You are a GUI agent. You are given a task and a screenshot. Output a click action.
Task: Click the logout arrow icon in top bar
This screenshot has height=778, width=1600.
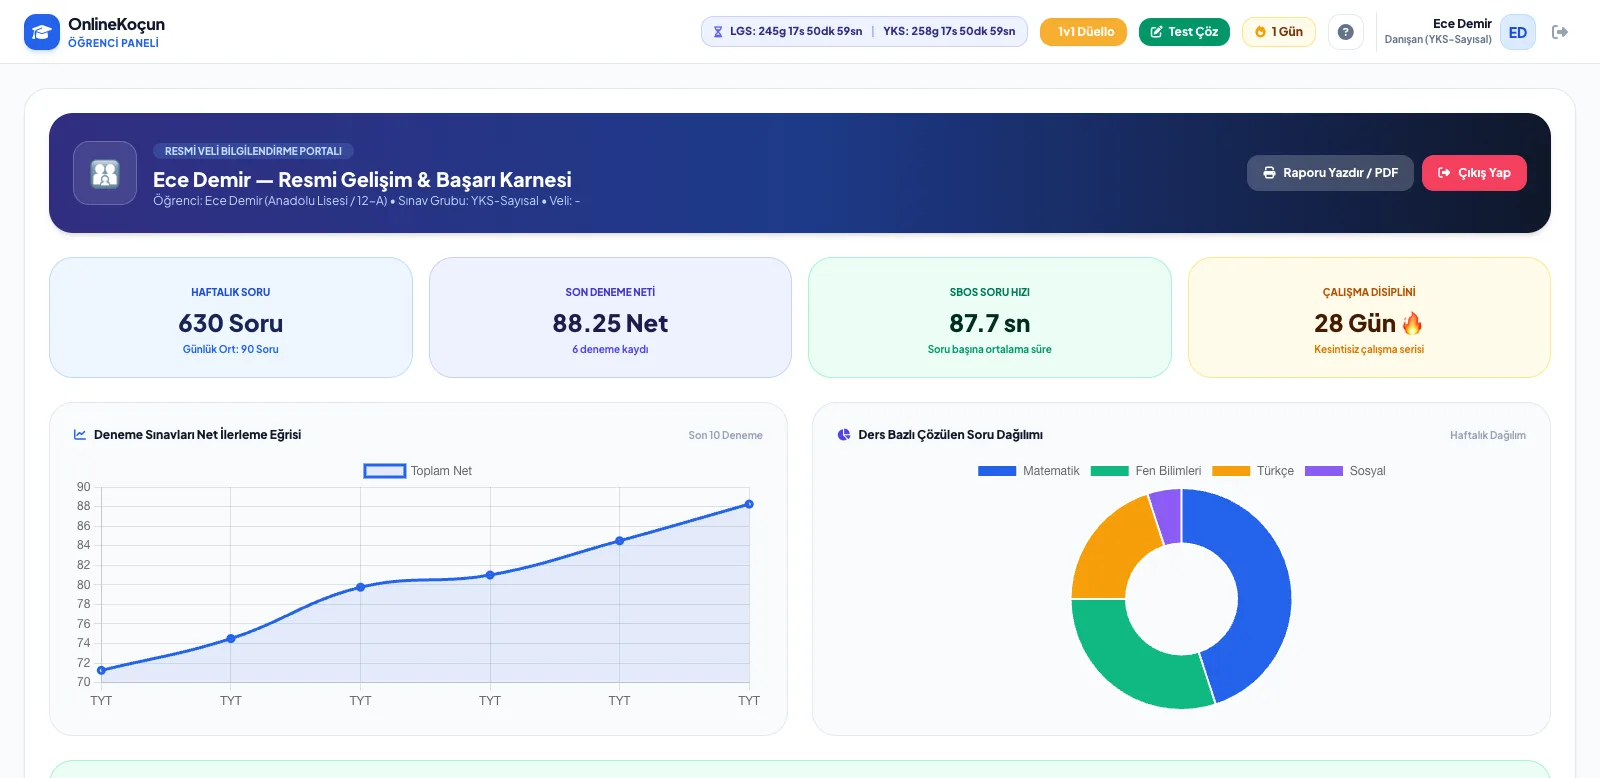[1560, 32]
